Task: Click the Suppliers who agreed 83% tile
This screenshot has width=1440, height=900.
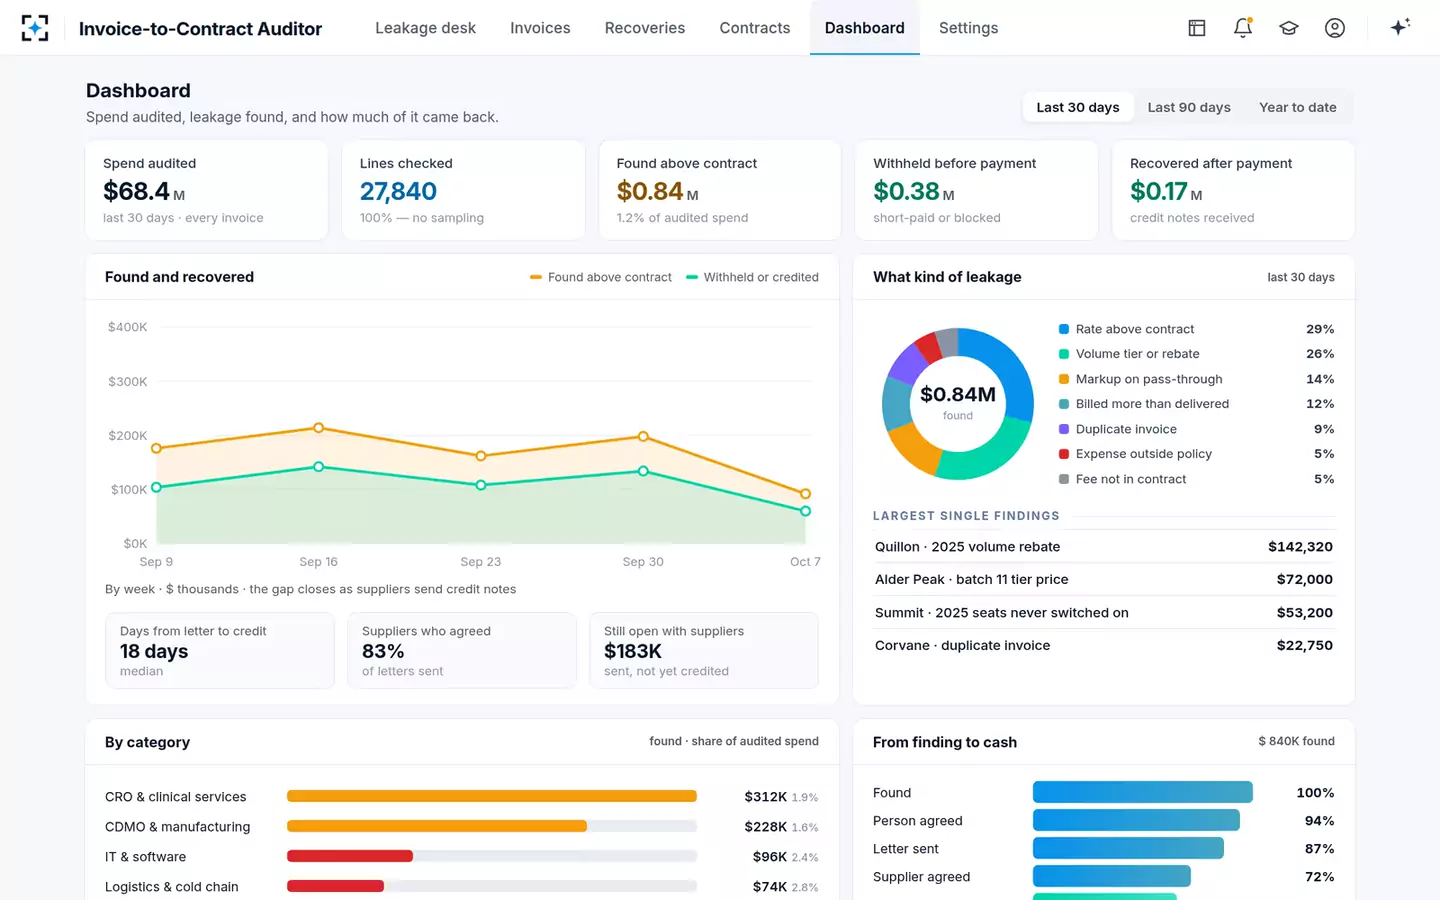Action: click(x=462, y=651)
